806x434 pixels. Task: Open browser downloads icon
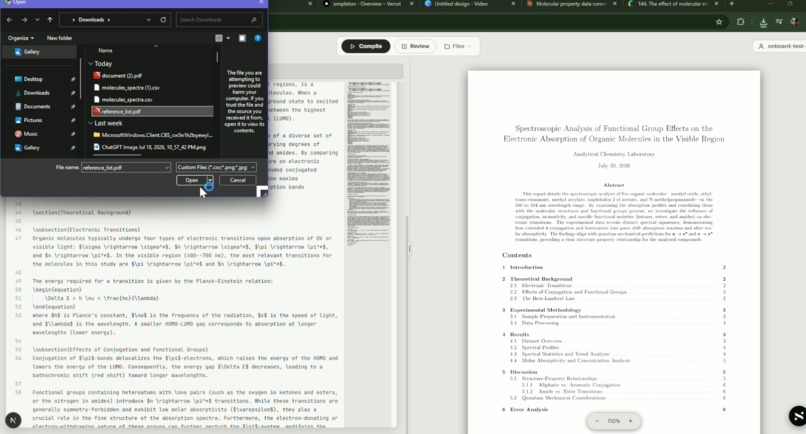pos(763,23)
